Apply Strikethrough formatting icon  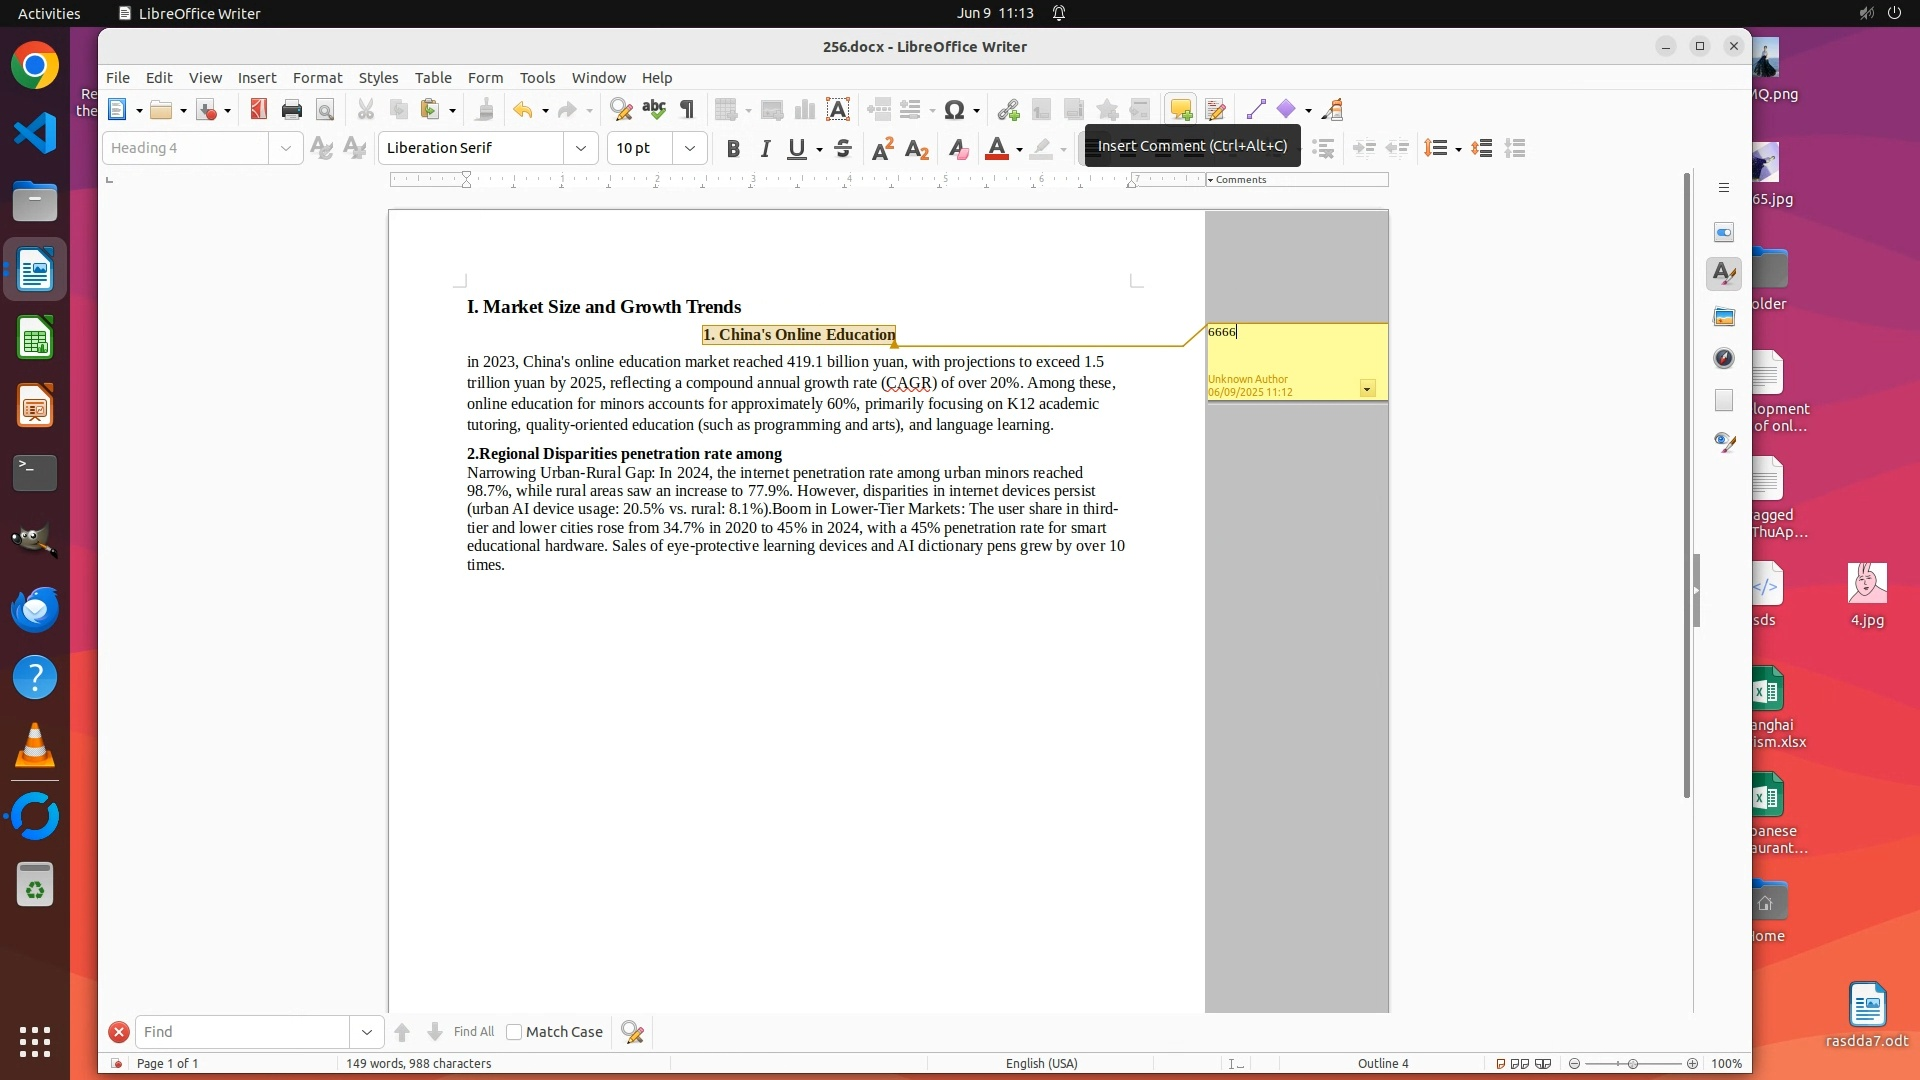point(843,149)
